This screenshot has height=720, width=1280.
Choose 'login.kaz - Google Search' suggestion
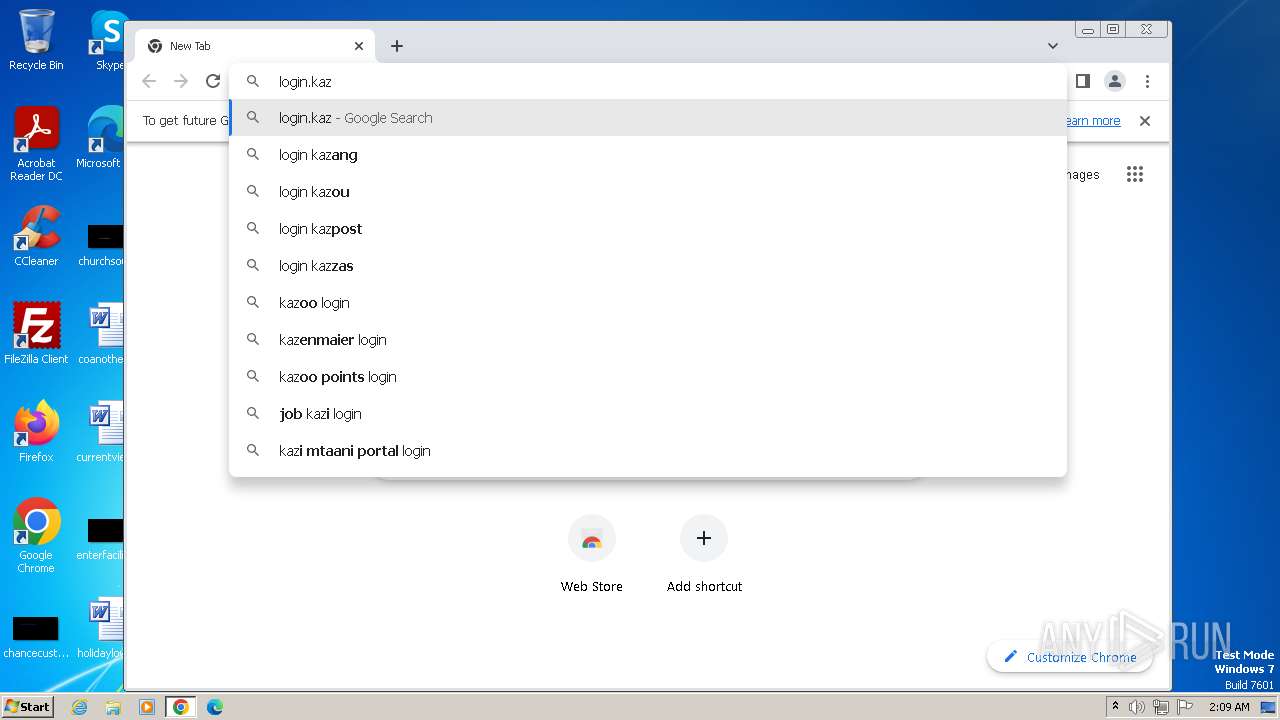coord(648,118)
